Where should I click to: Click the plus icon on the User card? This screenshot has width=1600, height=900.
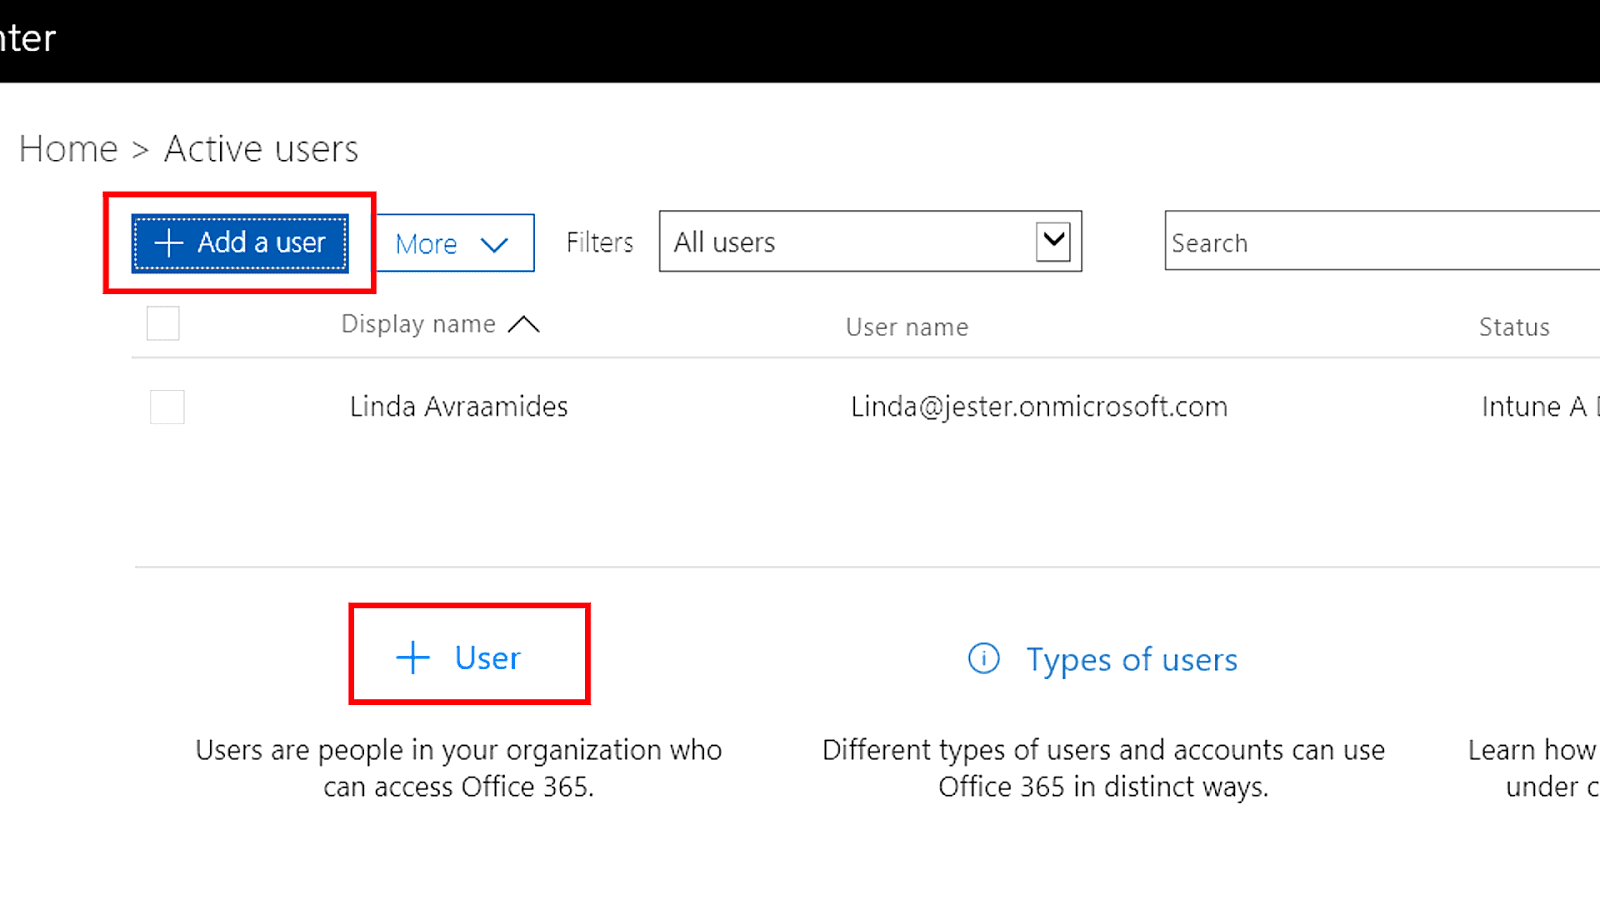(x=412, y=657)
